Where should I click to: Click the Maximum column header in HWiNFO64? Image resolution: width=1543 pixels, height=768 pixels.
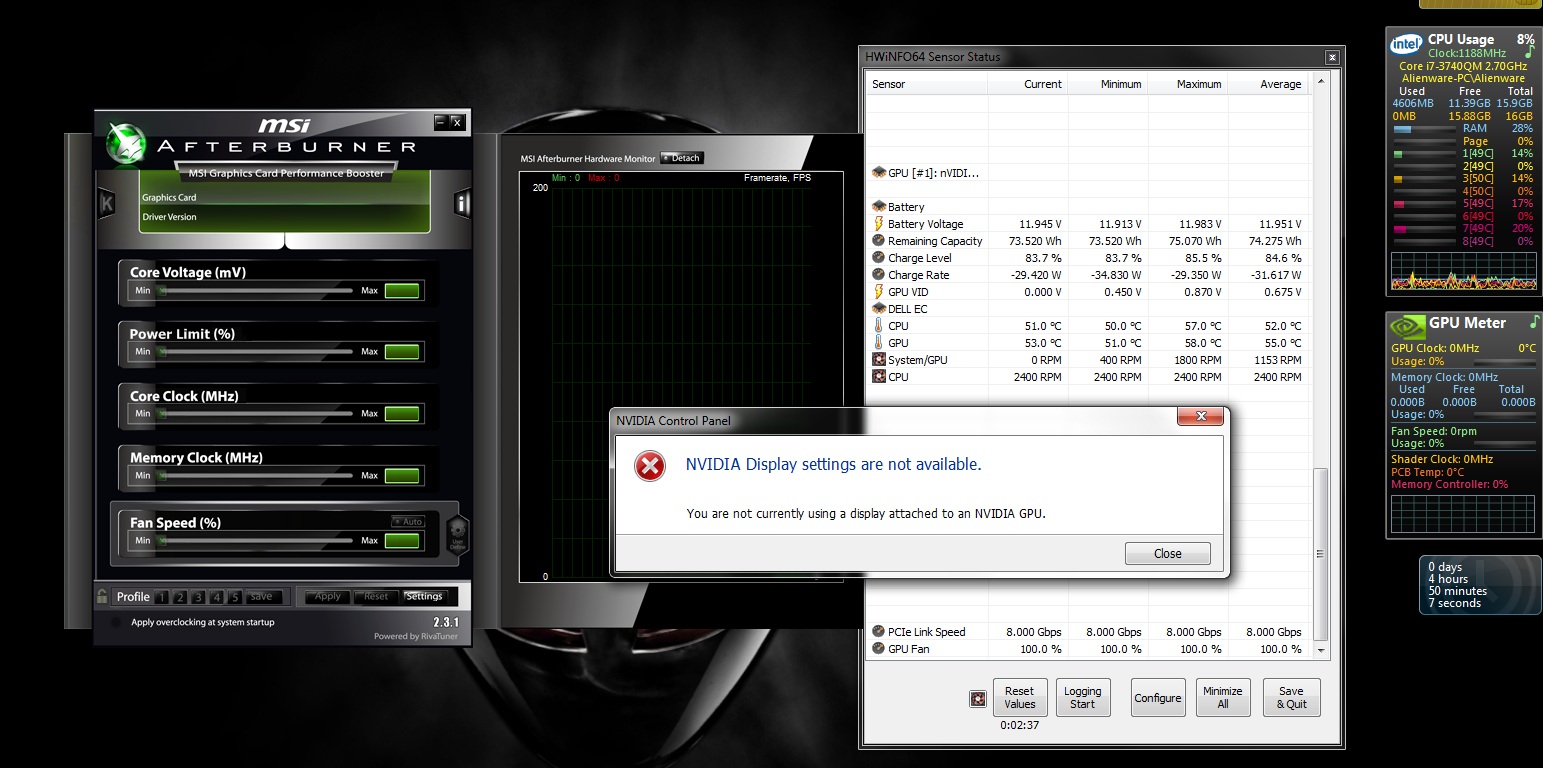(x=1199, y=84)
